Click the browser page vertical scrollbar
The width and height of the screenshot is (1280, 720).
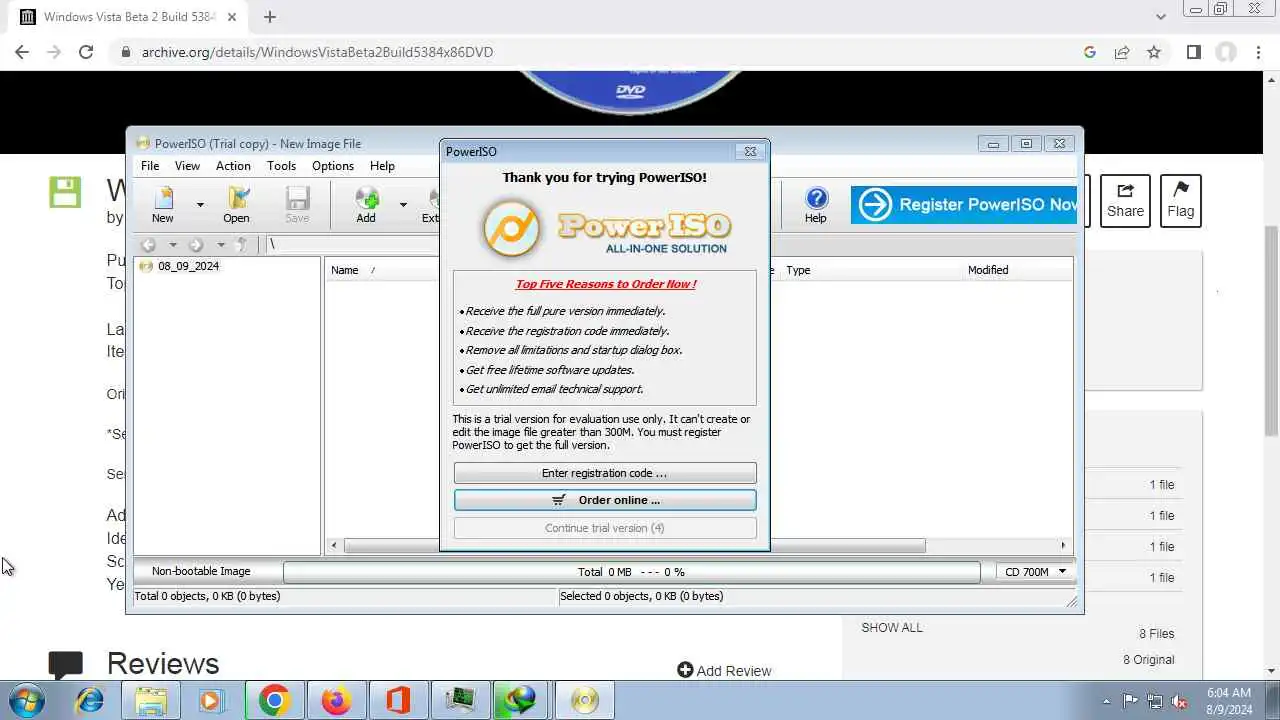[x=1271, y=330]
